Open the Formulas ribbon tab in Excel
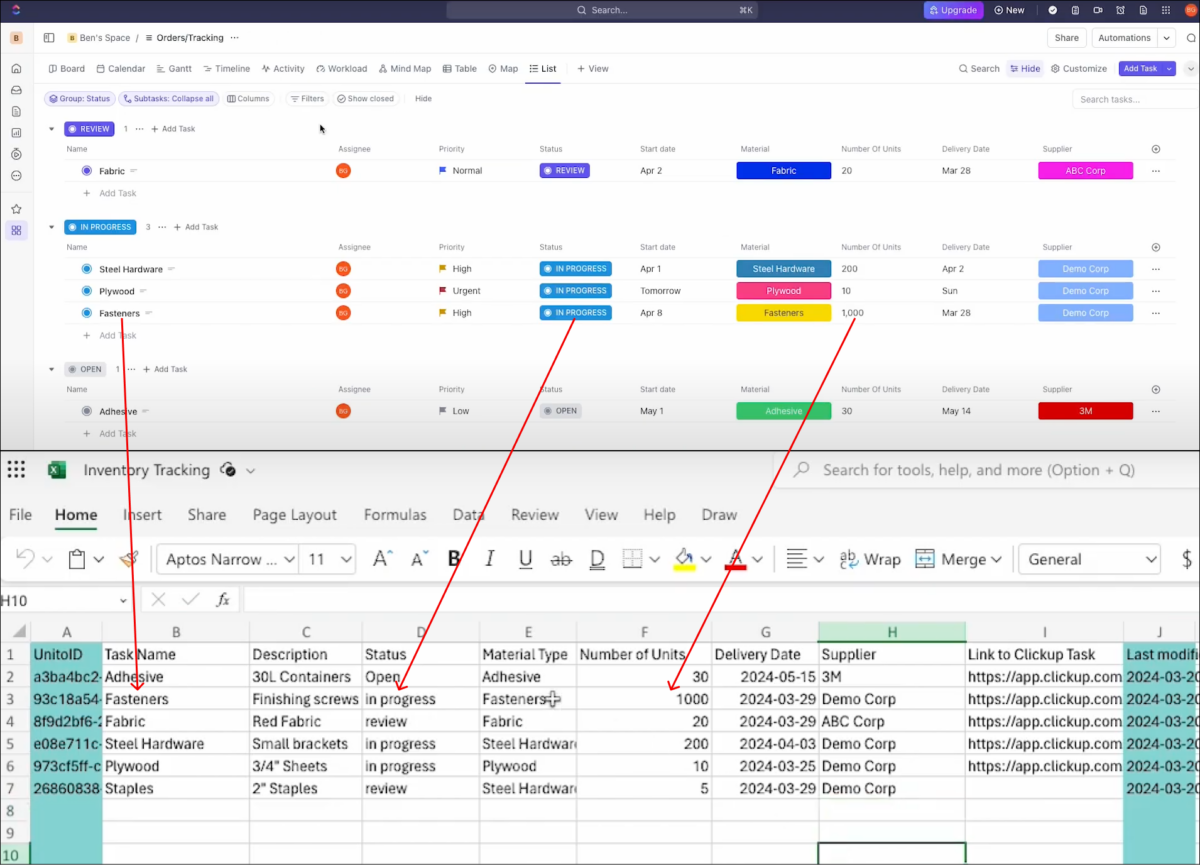The width and height of the screenshot is (1200, 865). (x=395, y=515)
